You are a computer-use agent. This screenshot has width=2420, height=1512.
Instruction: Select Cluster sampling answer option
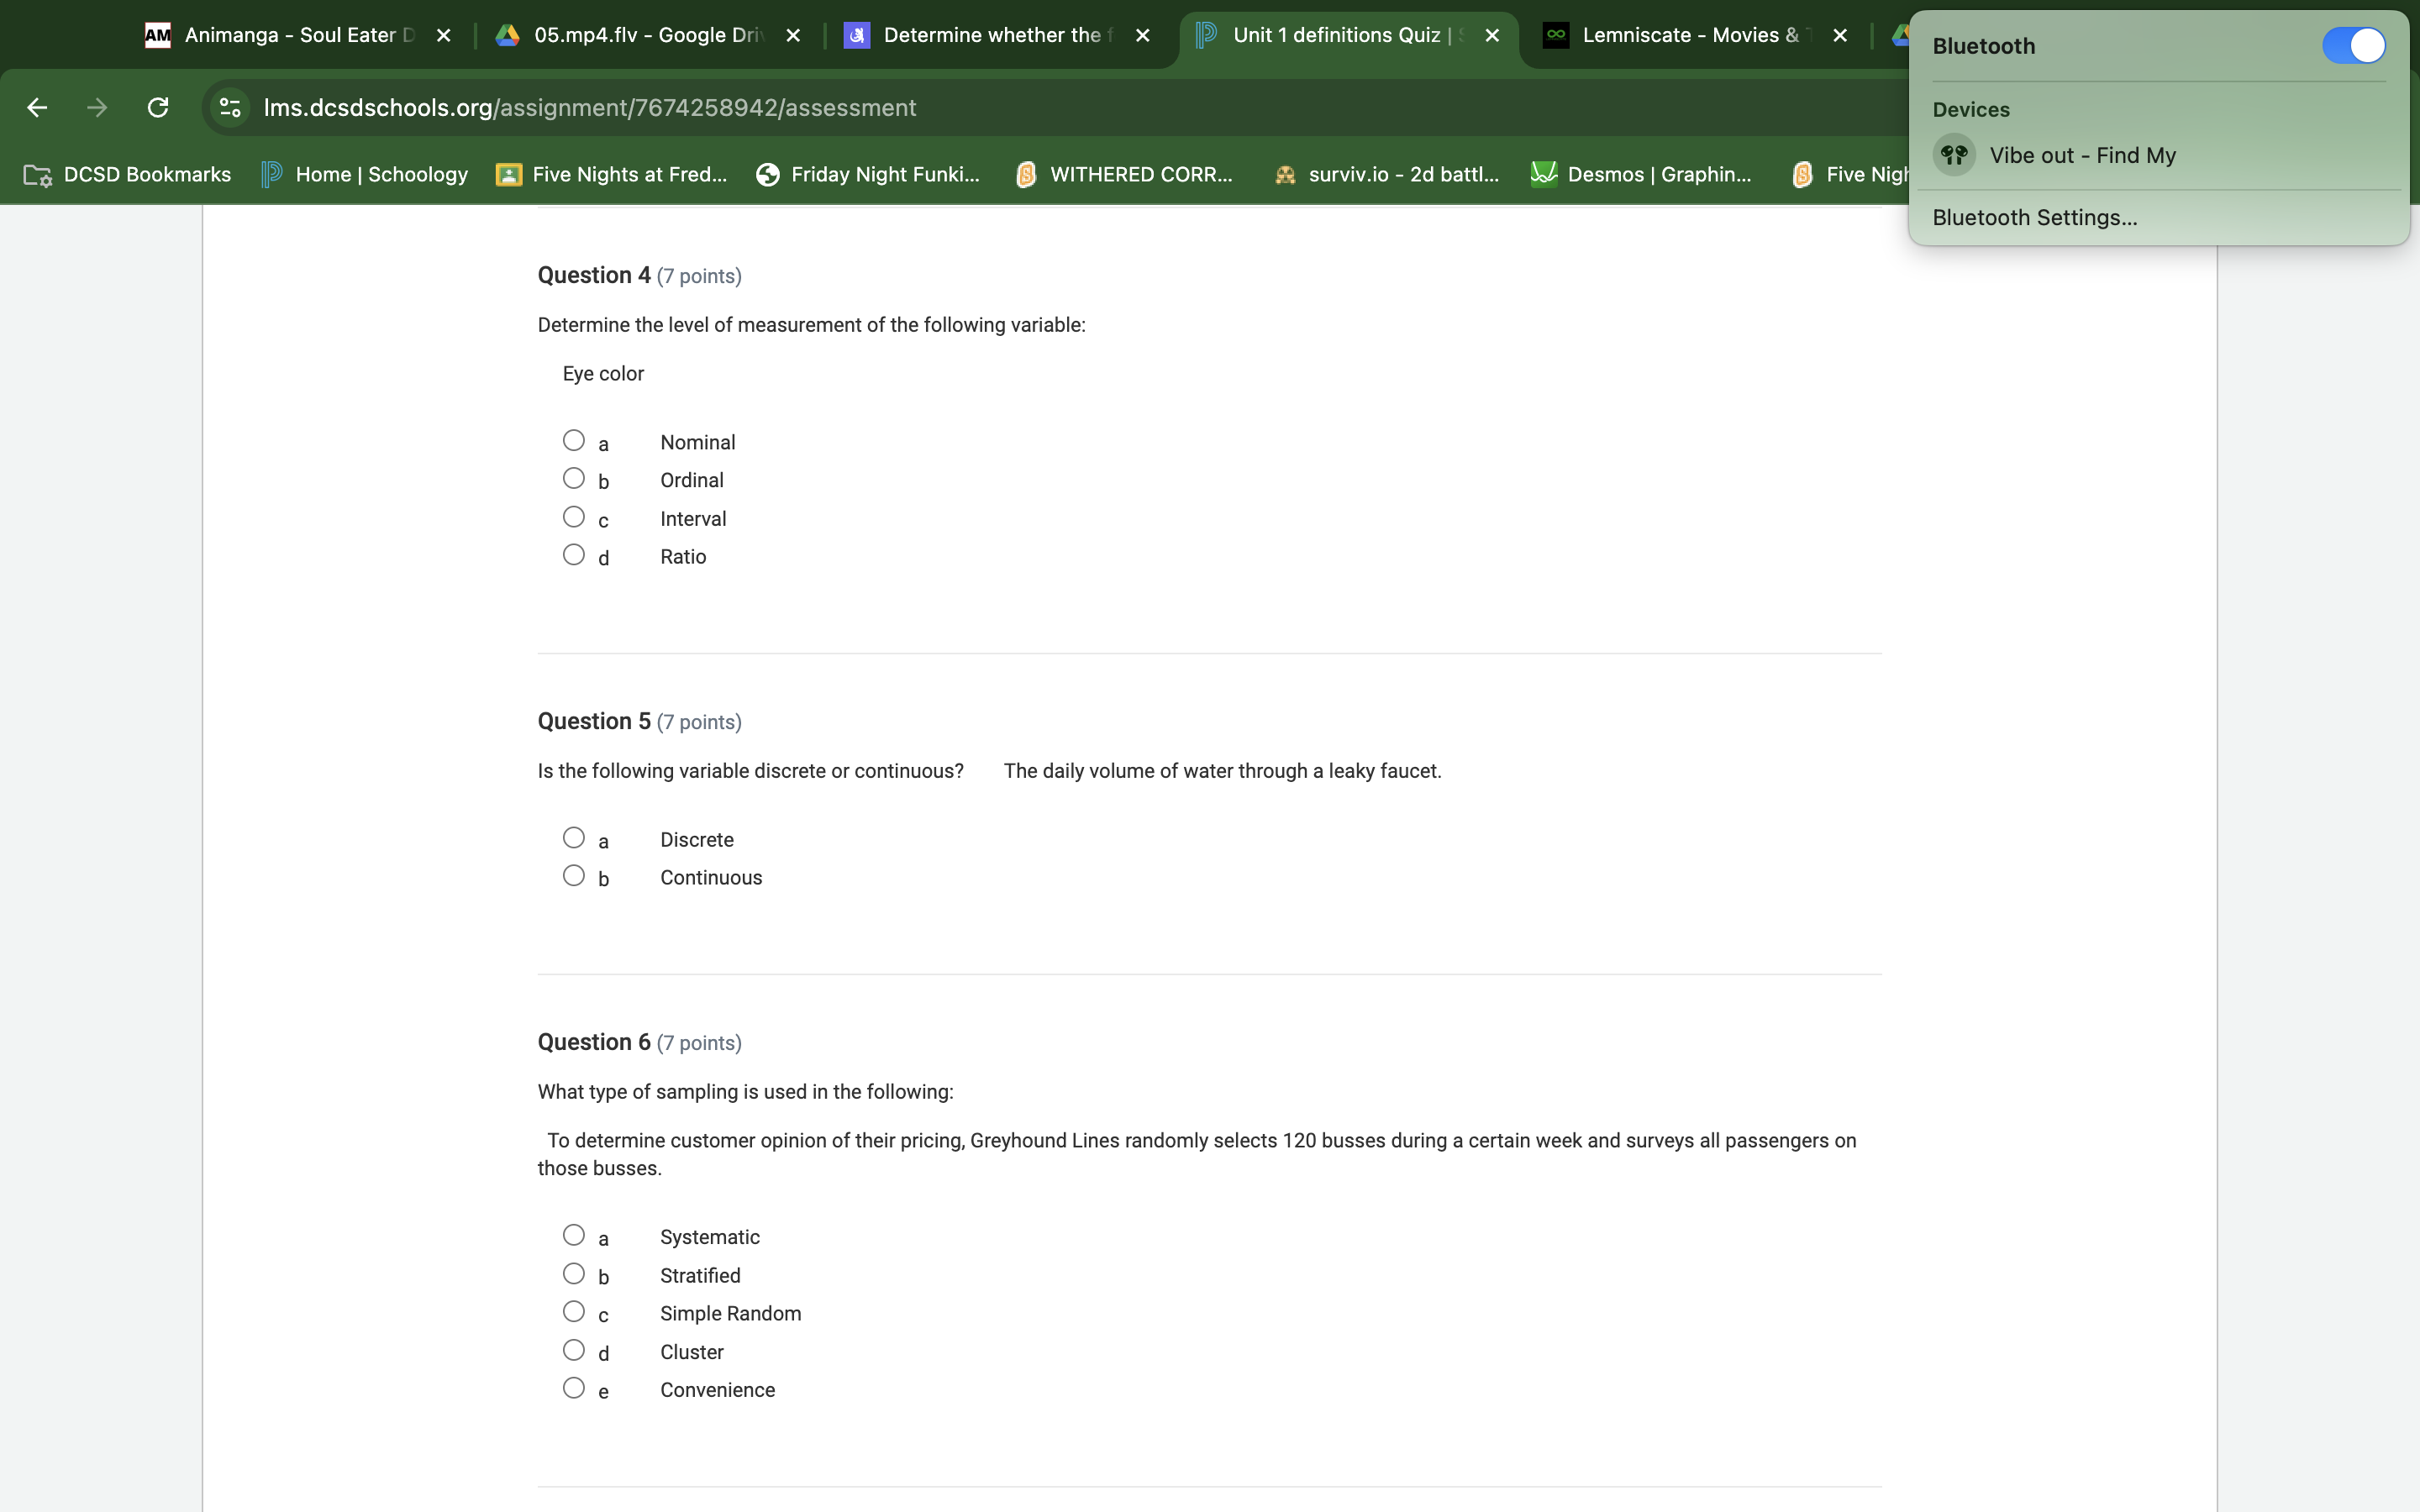pos(573,1348)
